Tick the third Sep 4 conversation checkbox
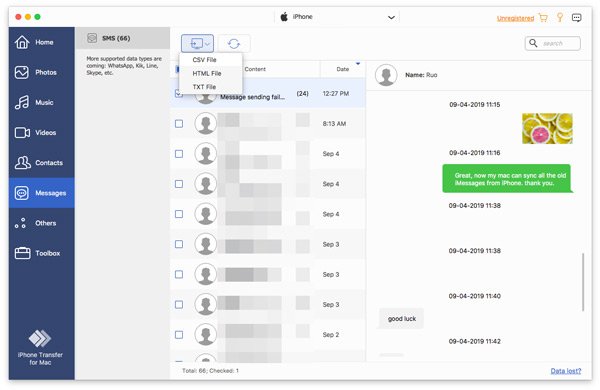The width and height of the screenshot is (600, 390). [179, 214]
